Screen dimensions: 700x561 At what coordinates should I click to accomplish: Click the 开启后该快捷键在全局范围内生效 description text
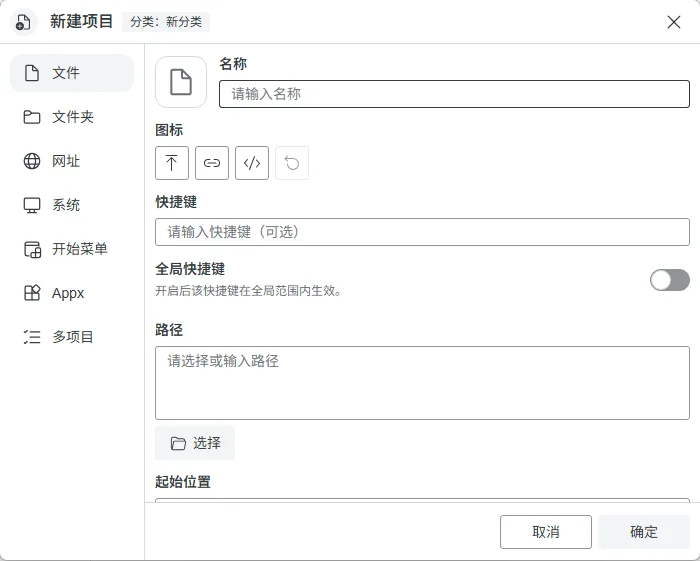click(x=248, y=291)
